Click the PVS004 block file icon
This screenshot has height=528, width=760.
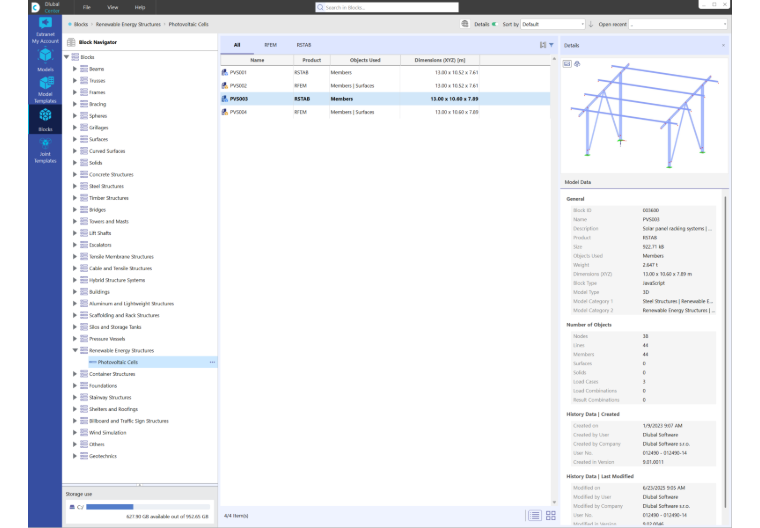pyautogui.click(x=224, y=112)
